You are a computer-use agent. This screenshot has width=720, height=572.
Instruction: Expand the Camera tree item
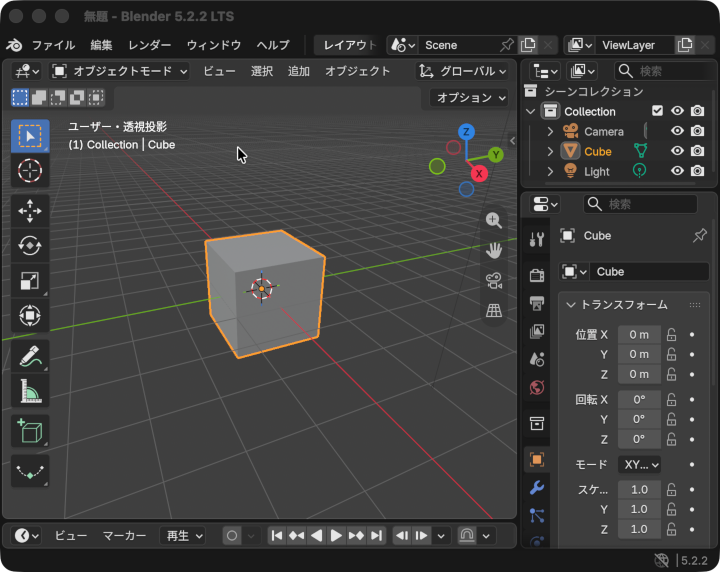coord(550,131)
